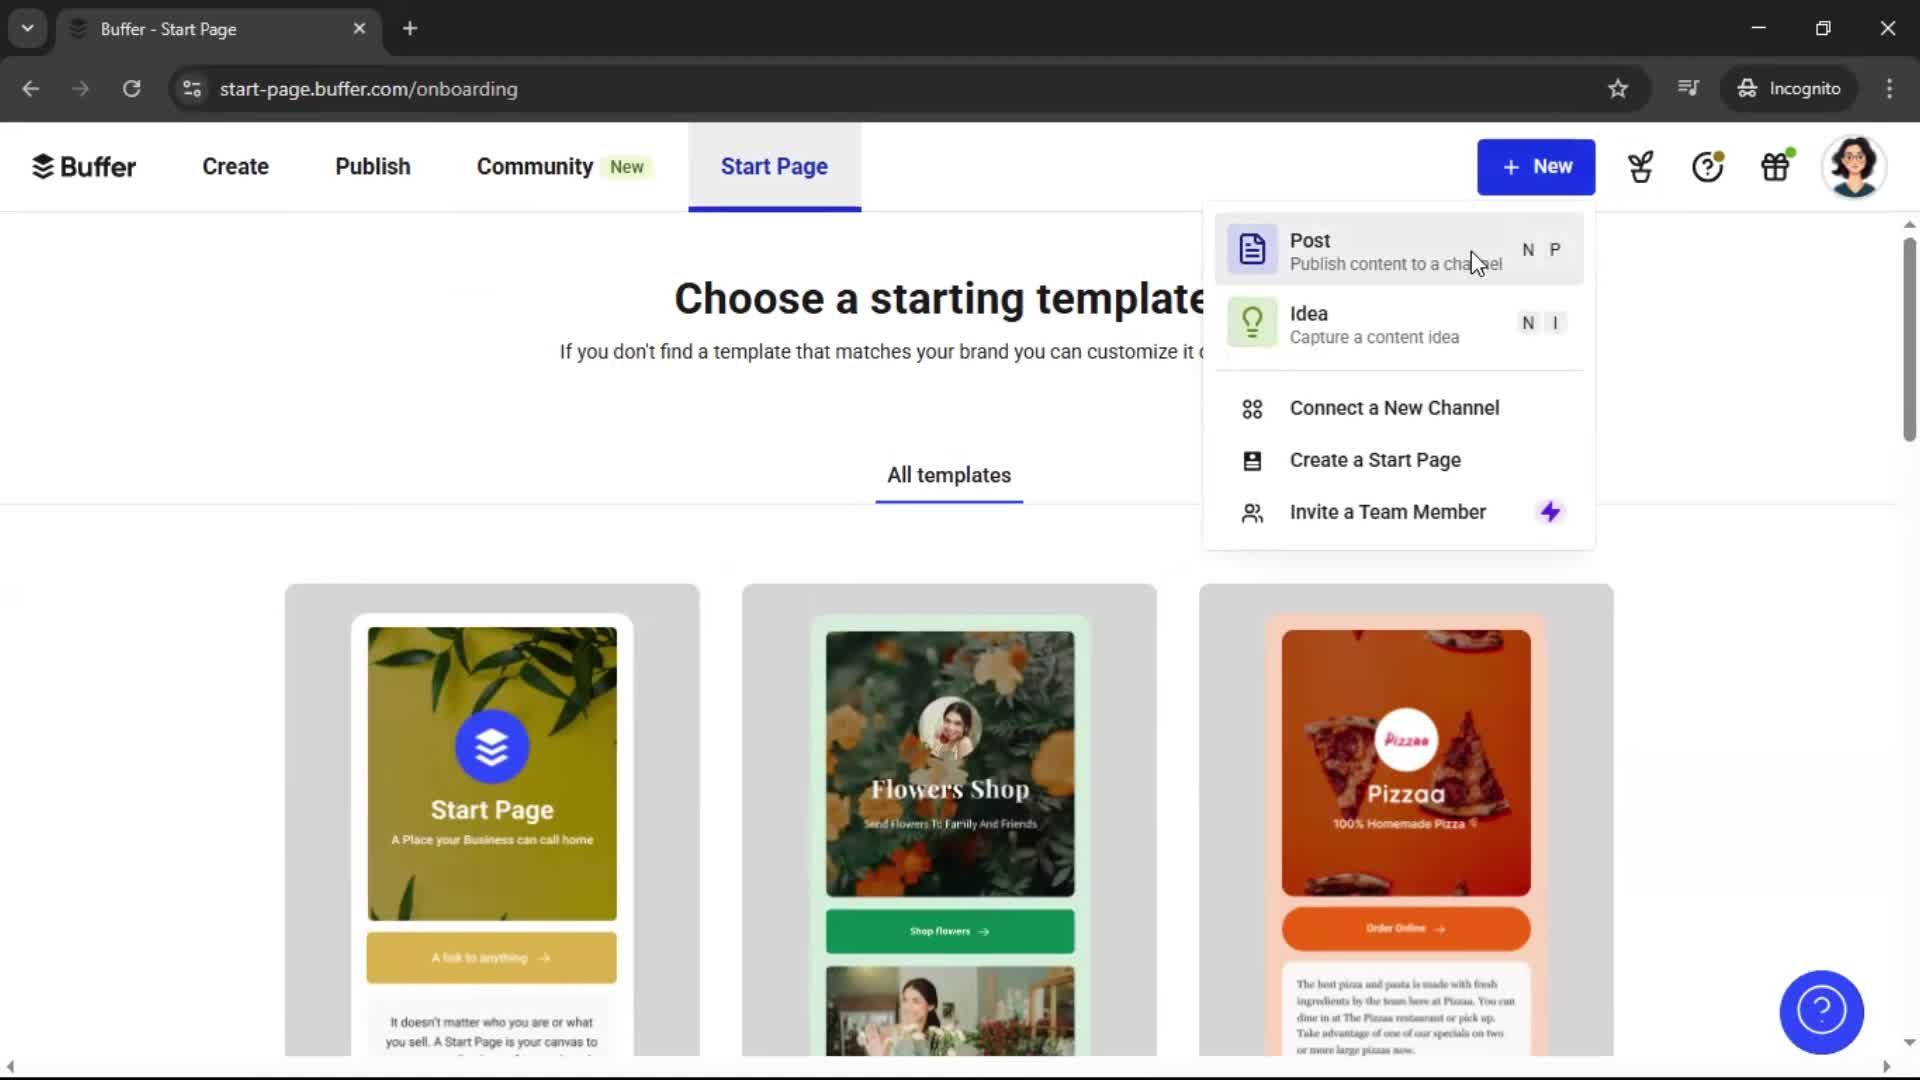Select Connect a New Channel

(1394, 408)
